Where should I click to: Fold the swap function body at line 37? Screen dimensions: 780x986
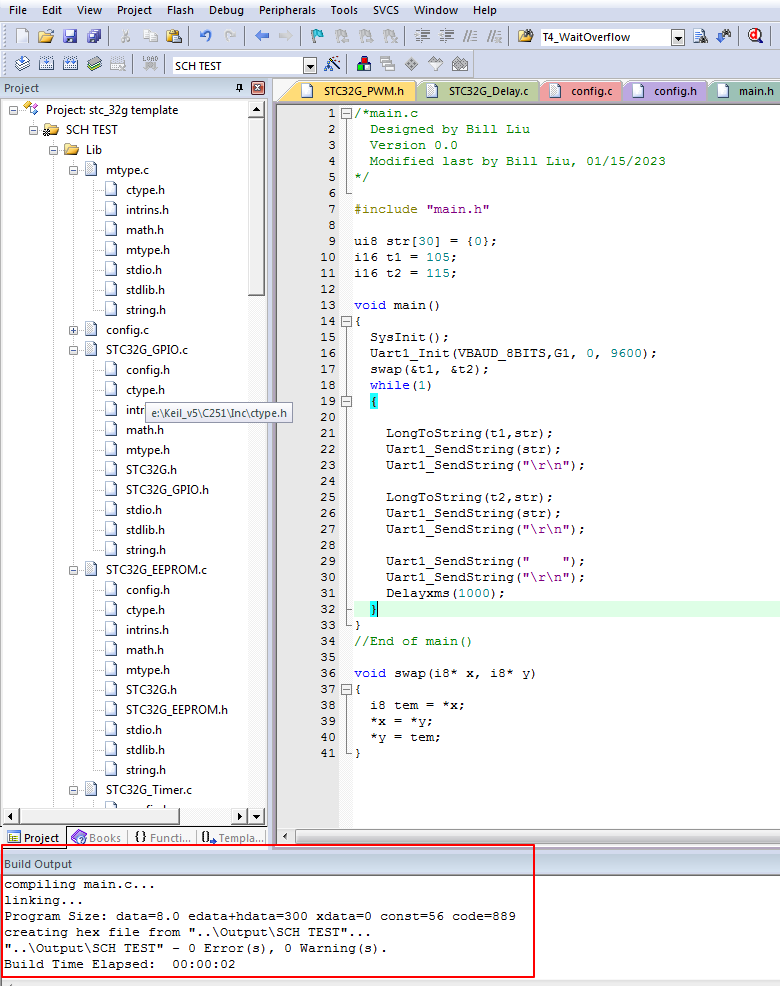coord(346,689)
